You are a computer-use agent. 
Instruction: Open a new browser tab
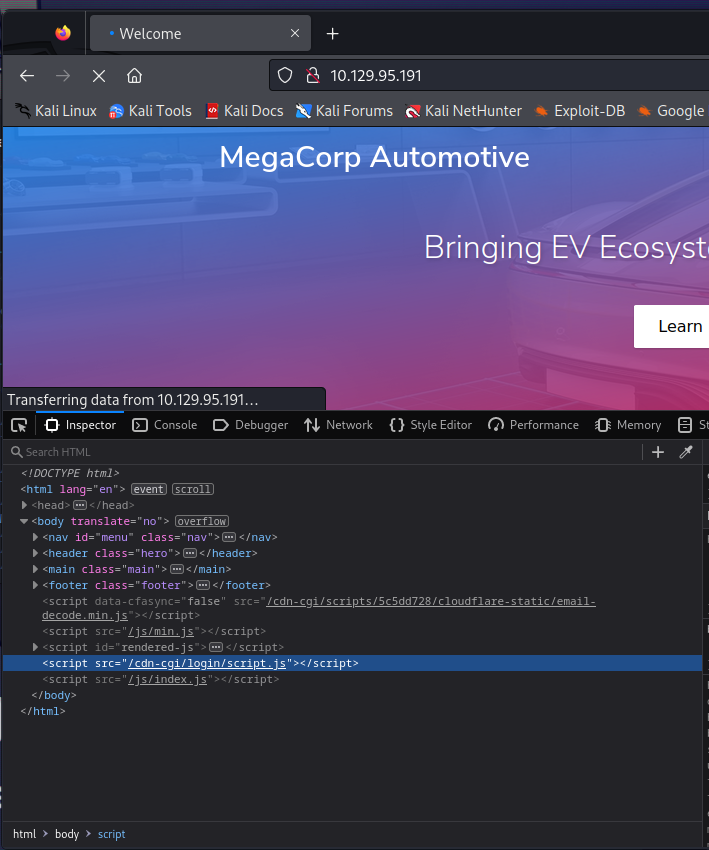(332, 34)
